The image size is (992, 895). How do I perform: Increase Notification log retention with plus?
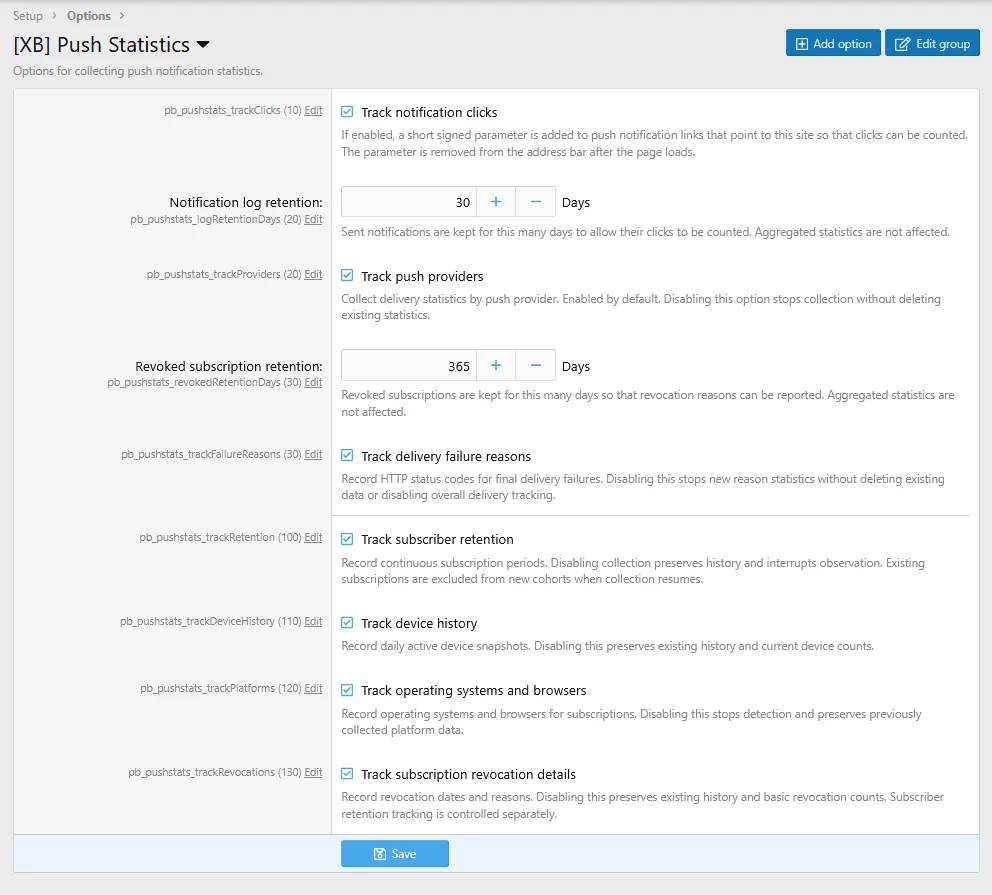point(496,202)
